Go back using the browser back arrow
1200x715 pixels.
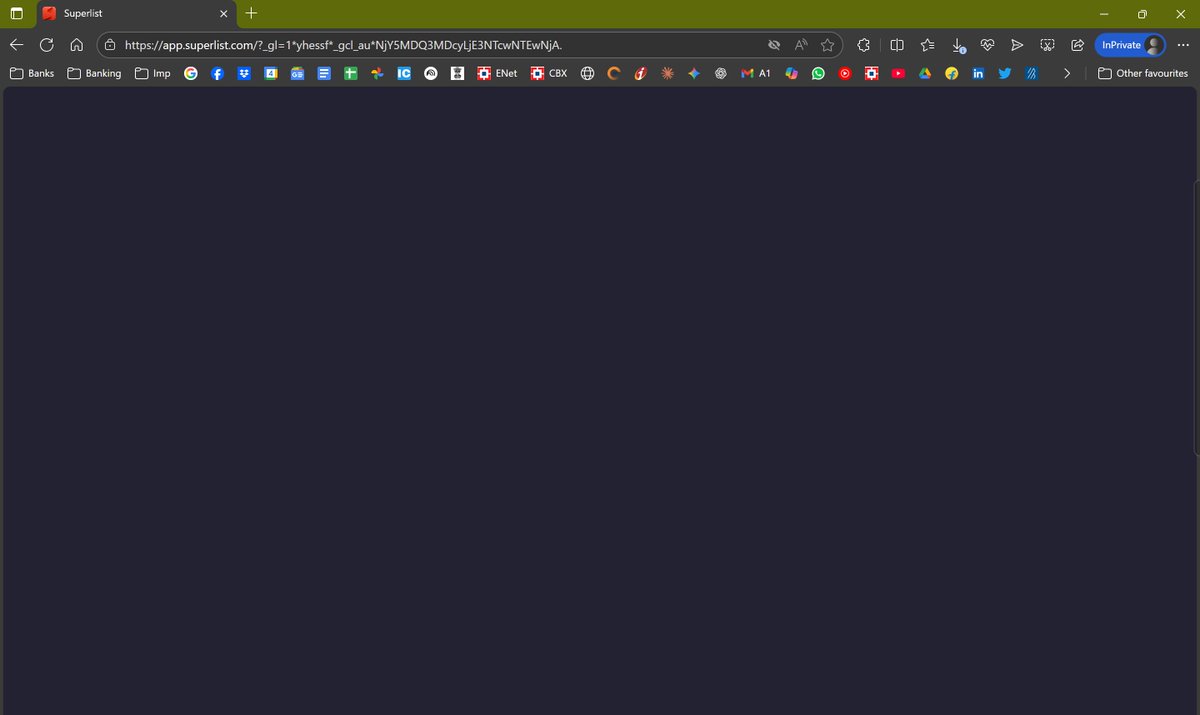pyautogui.click(x=17, y=45)
